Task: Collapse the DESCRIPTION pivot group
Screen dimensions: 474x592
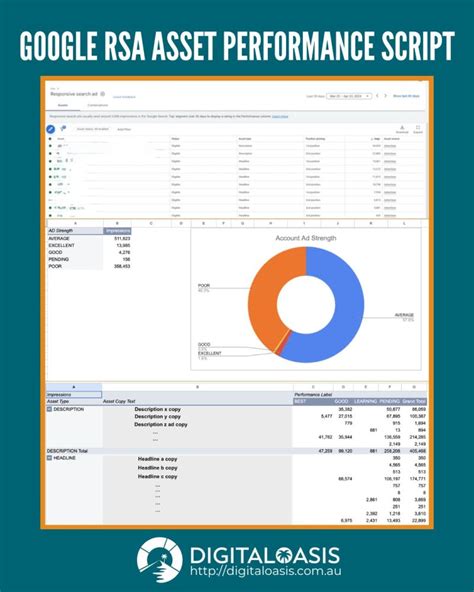Action: pos(49,409)
